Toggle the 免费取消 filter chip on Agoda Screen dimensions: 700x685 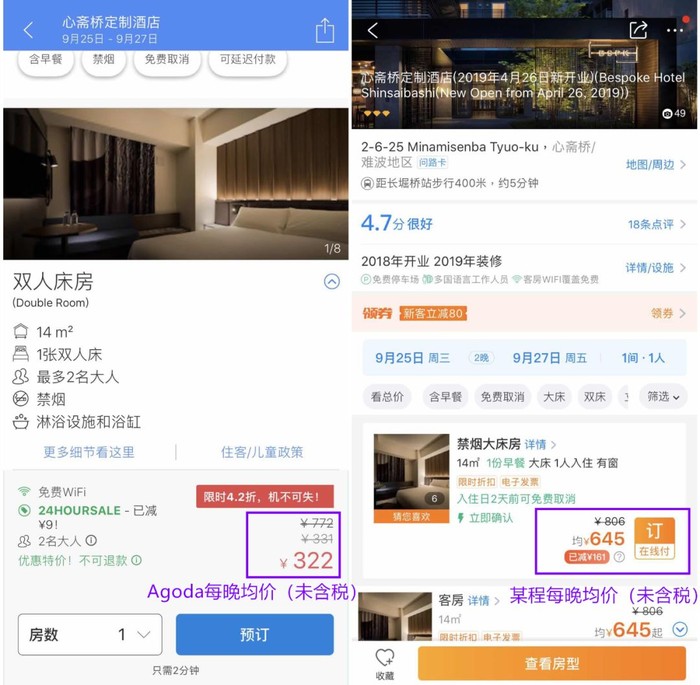pos(167,59)
